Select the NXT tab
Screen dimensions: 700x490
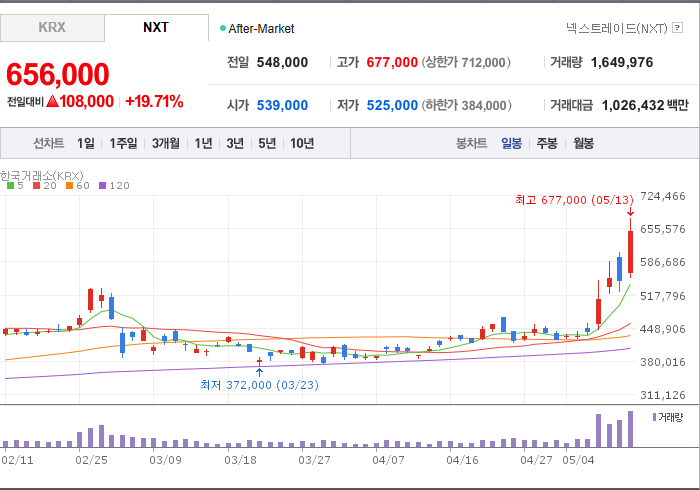(x=156, y=28)
